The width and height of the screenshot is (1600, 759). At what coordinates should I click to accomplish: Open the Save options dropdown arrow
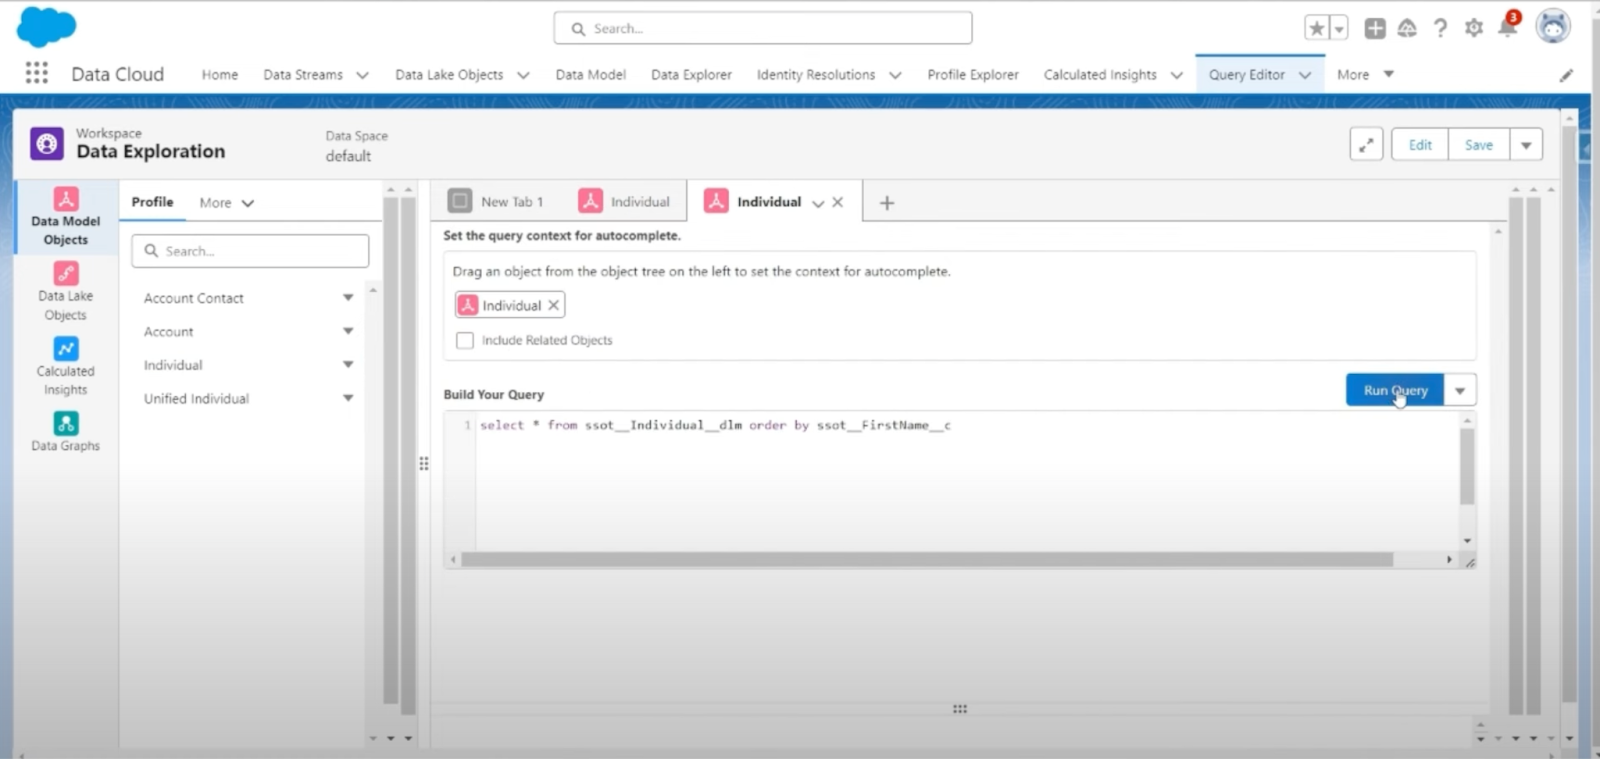coord(1526,145)
